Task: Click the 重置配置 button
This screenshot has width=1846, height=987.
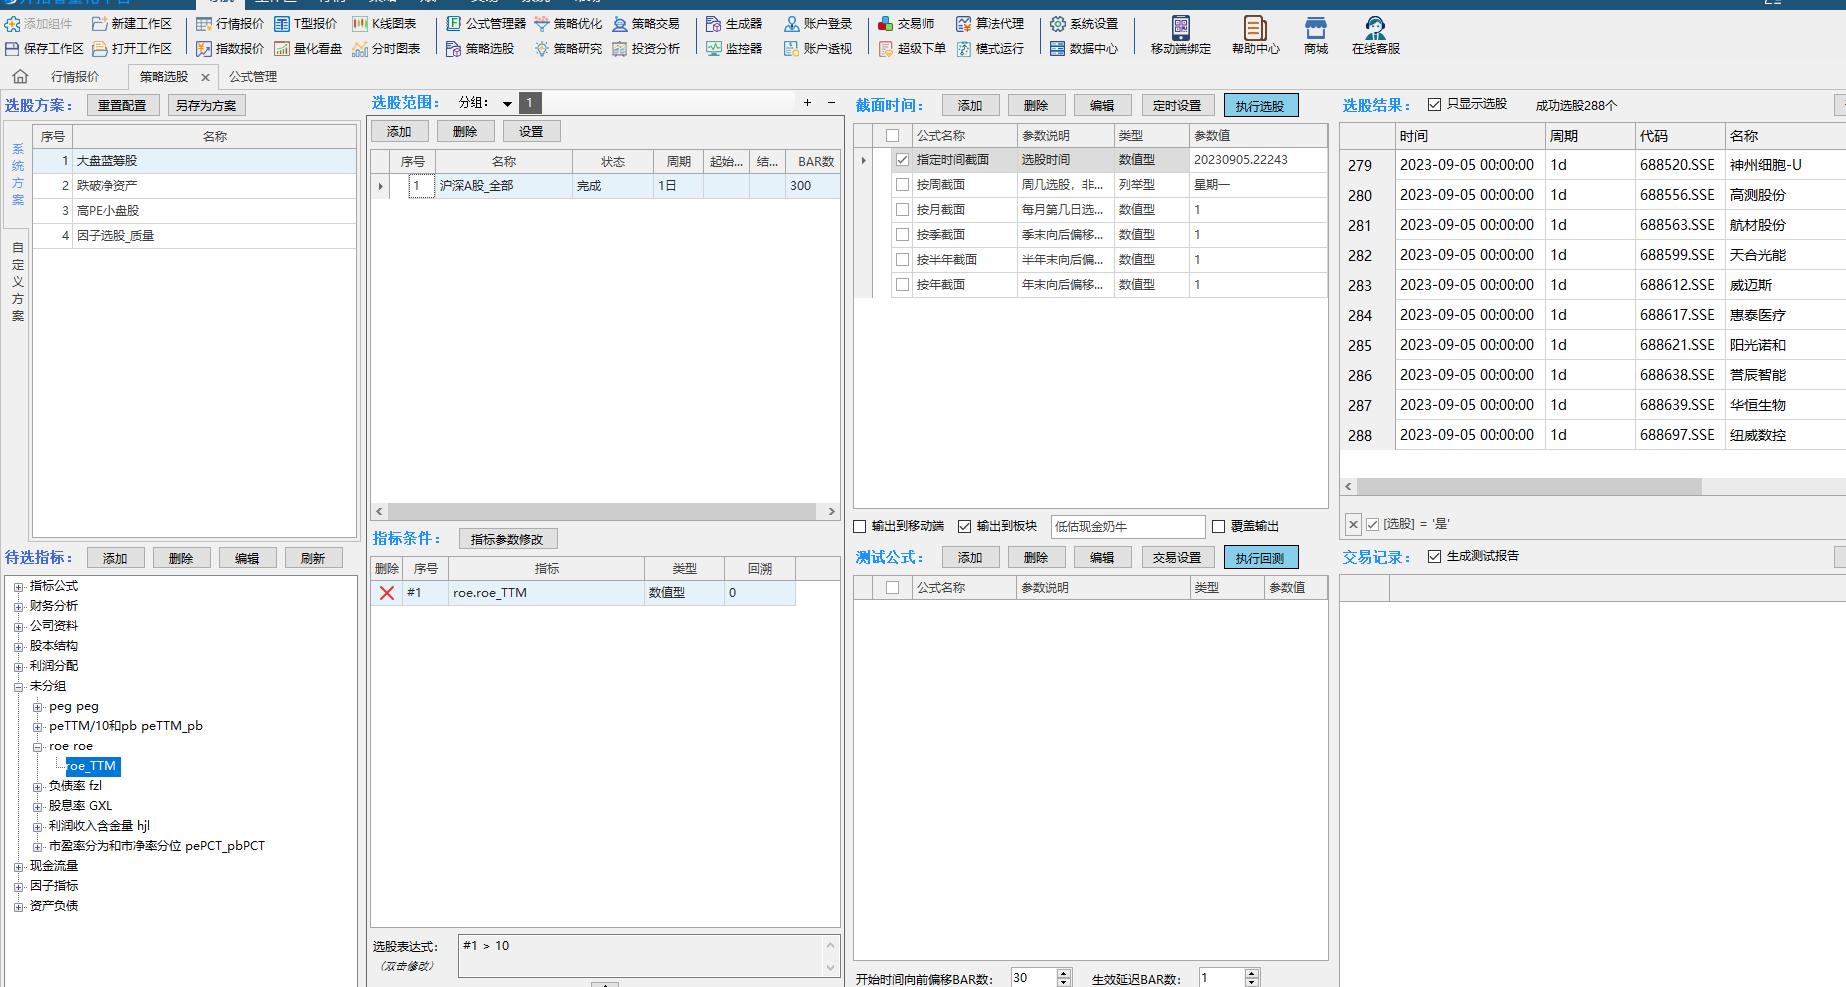Action: click(122, 106)
